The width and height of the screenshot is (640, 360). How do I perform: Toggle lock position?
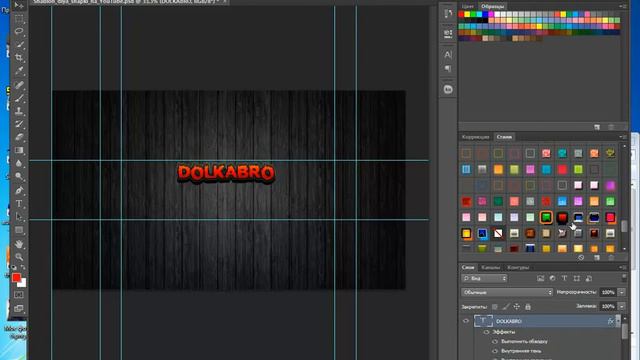click(x=517, y=307)
